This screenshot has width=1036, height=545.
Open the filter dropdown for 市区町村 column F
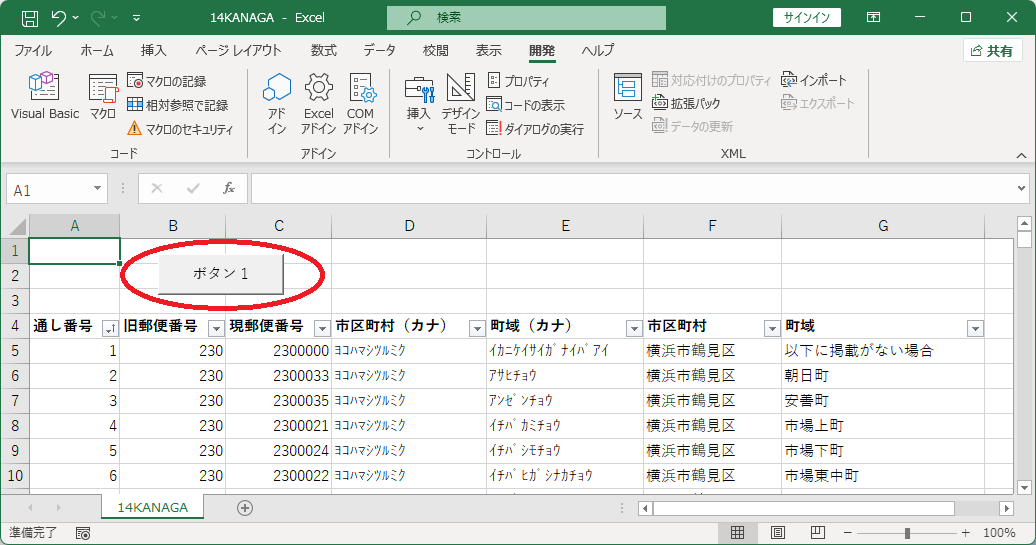click(772, 328)
